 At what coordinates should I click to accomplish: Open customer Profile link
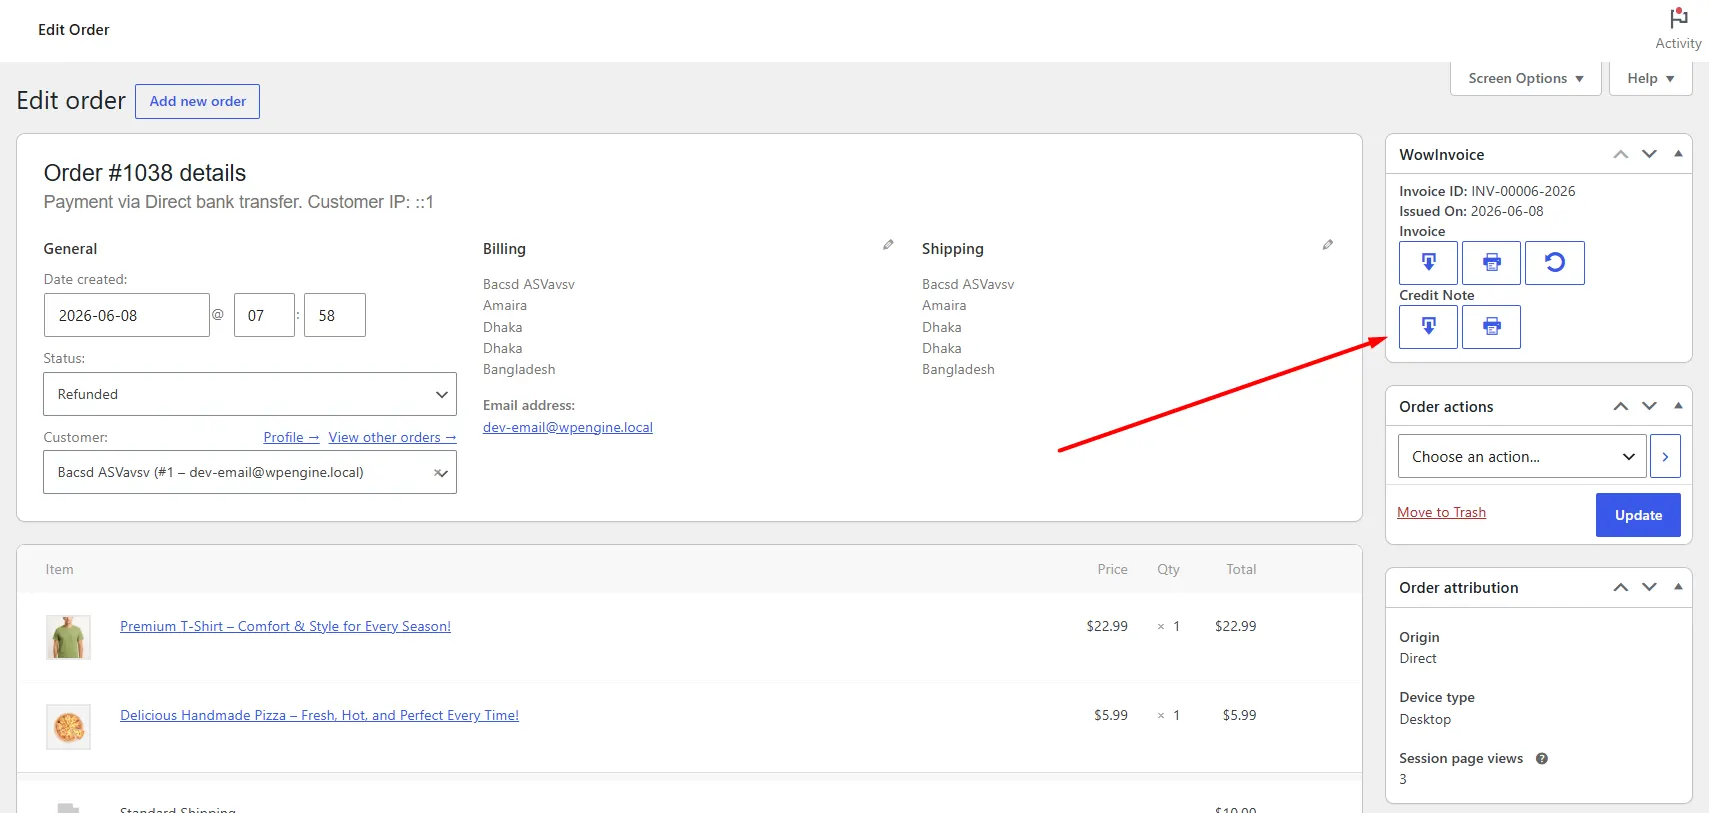291,437
